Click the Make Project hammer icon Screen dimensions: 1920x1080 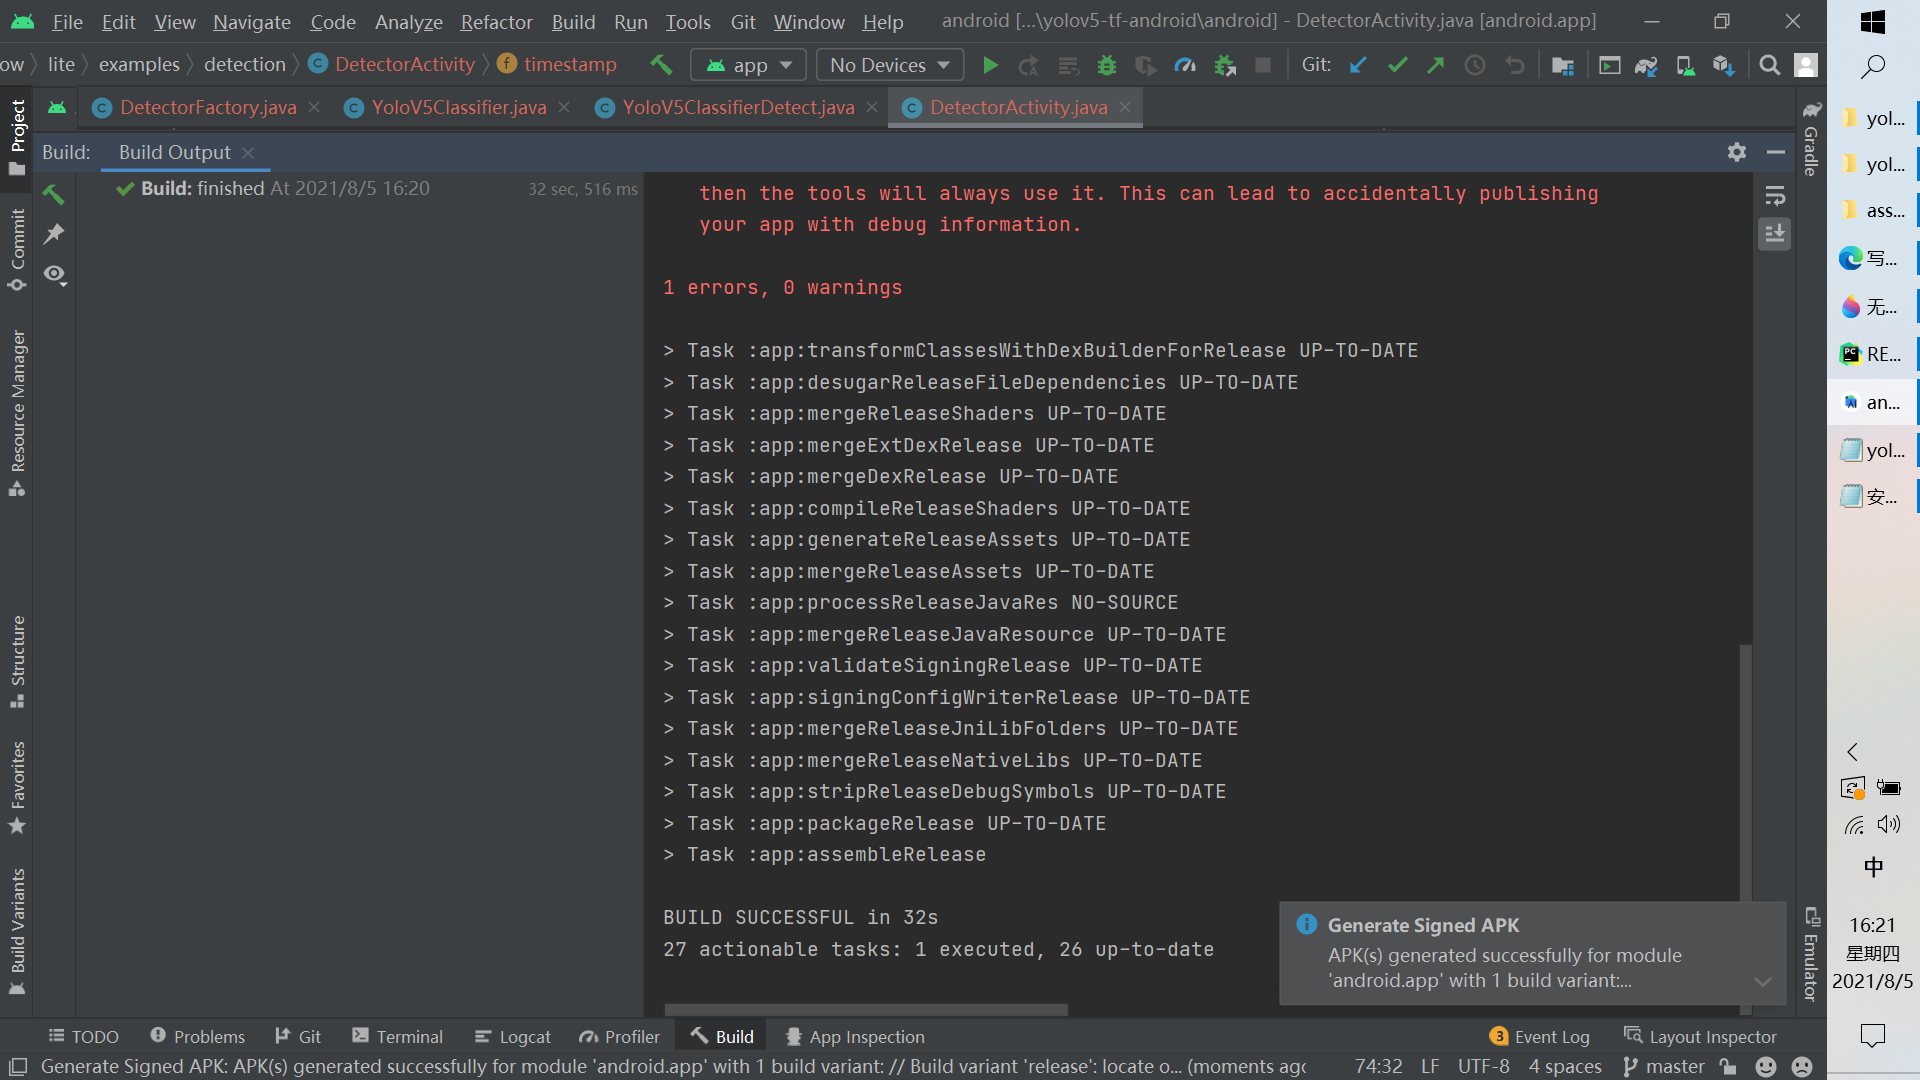661,64
